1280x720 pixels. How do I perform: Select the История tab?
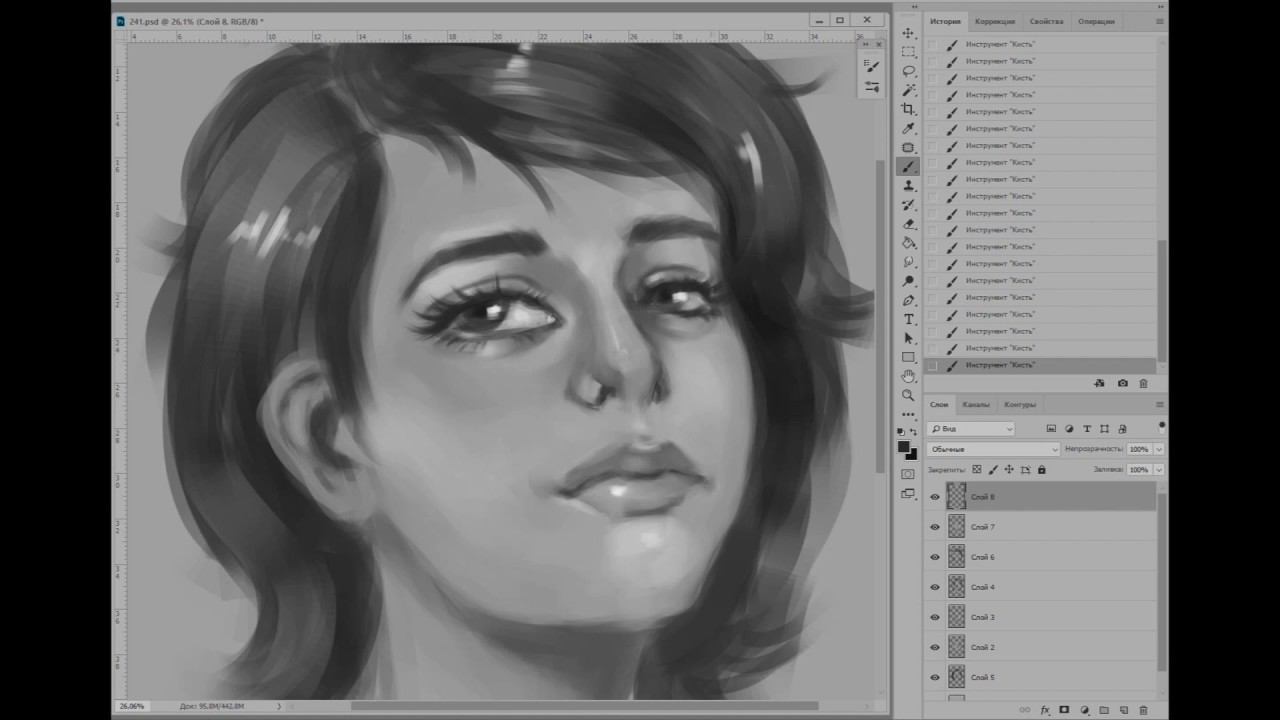tap(945, 21)
